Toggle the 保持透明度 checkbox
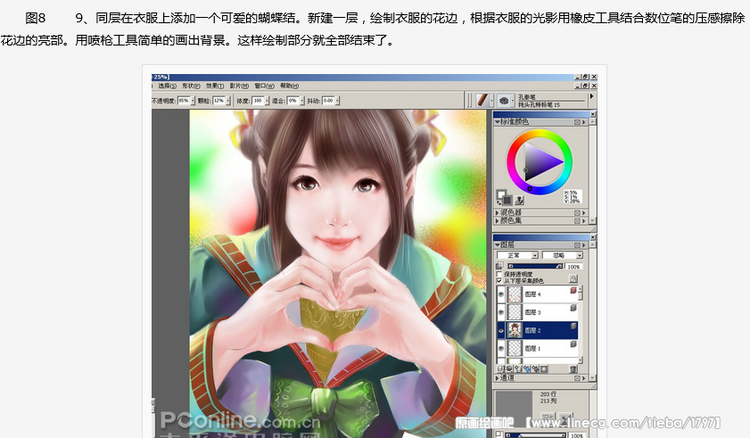This screenshot has width=750, height=438. [x=500, y=274]
